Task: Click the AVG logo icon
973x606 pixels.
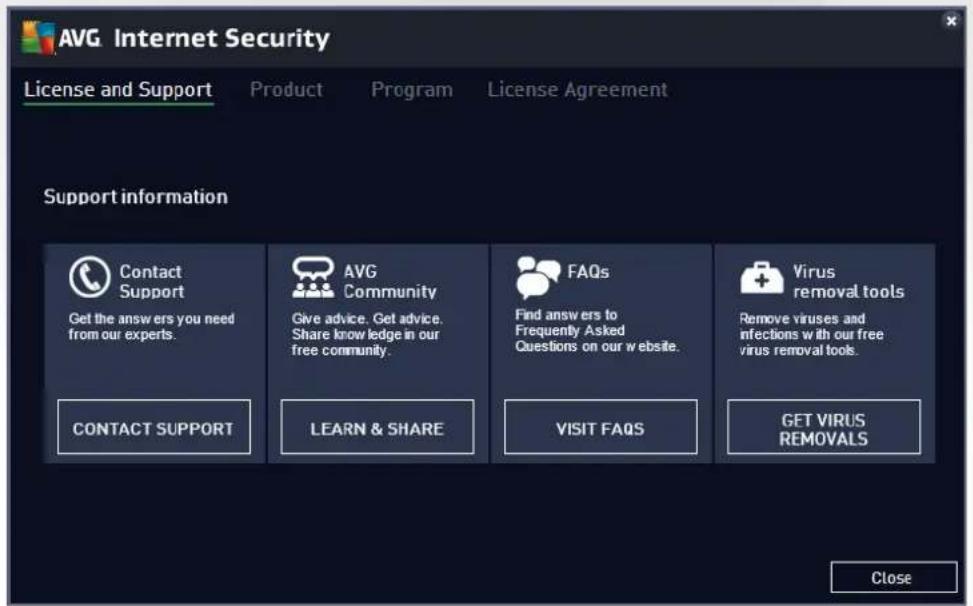Action: tap(38, 38)
